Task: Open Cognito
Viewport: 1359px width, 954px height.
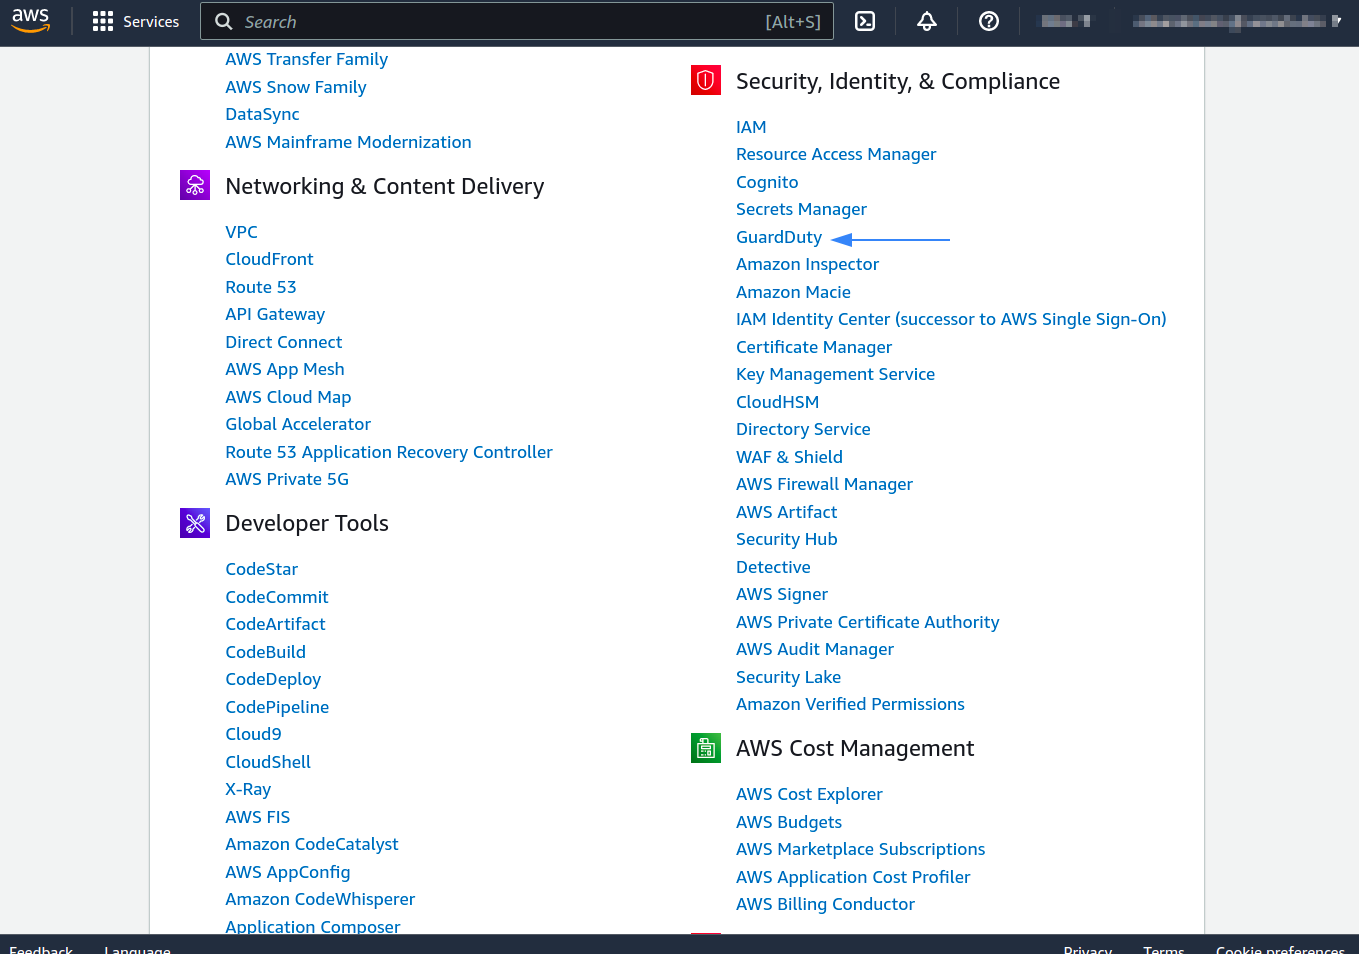Action: (x=767, y=182)
